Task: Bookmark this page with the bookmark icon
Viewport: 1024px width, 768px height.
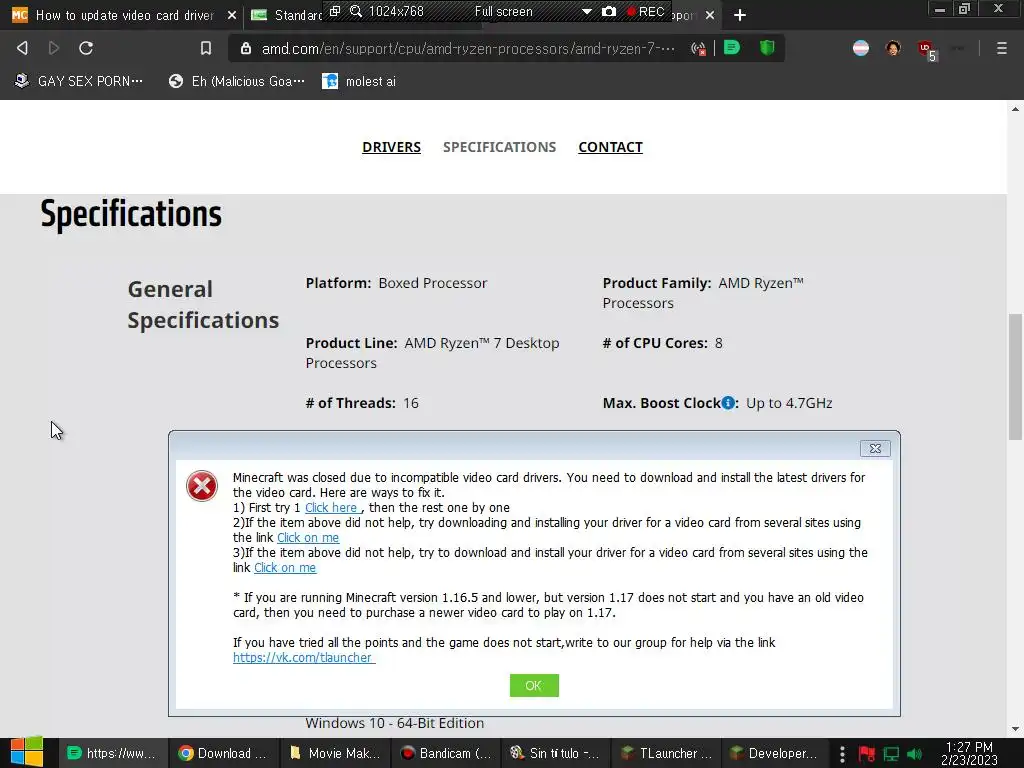Action: [x=206, y=48]
